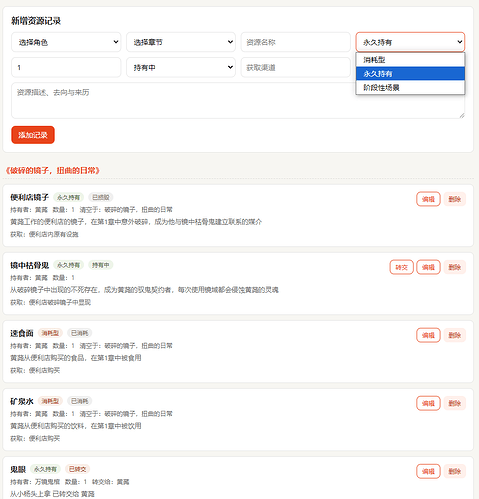479x499 pixels.
Task: Delete the 镜中枯骨鬼 record
Action: [454, 267]
